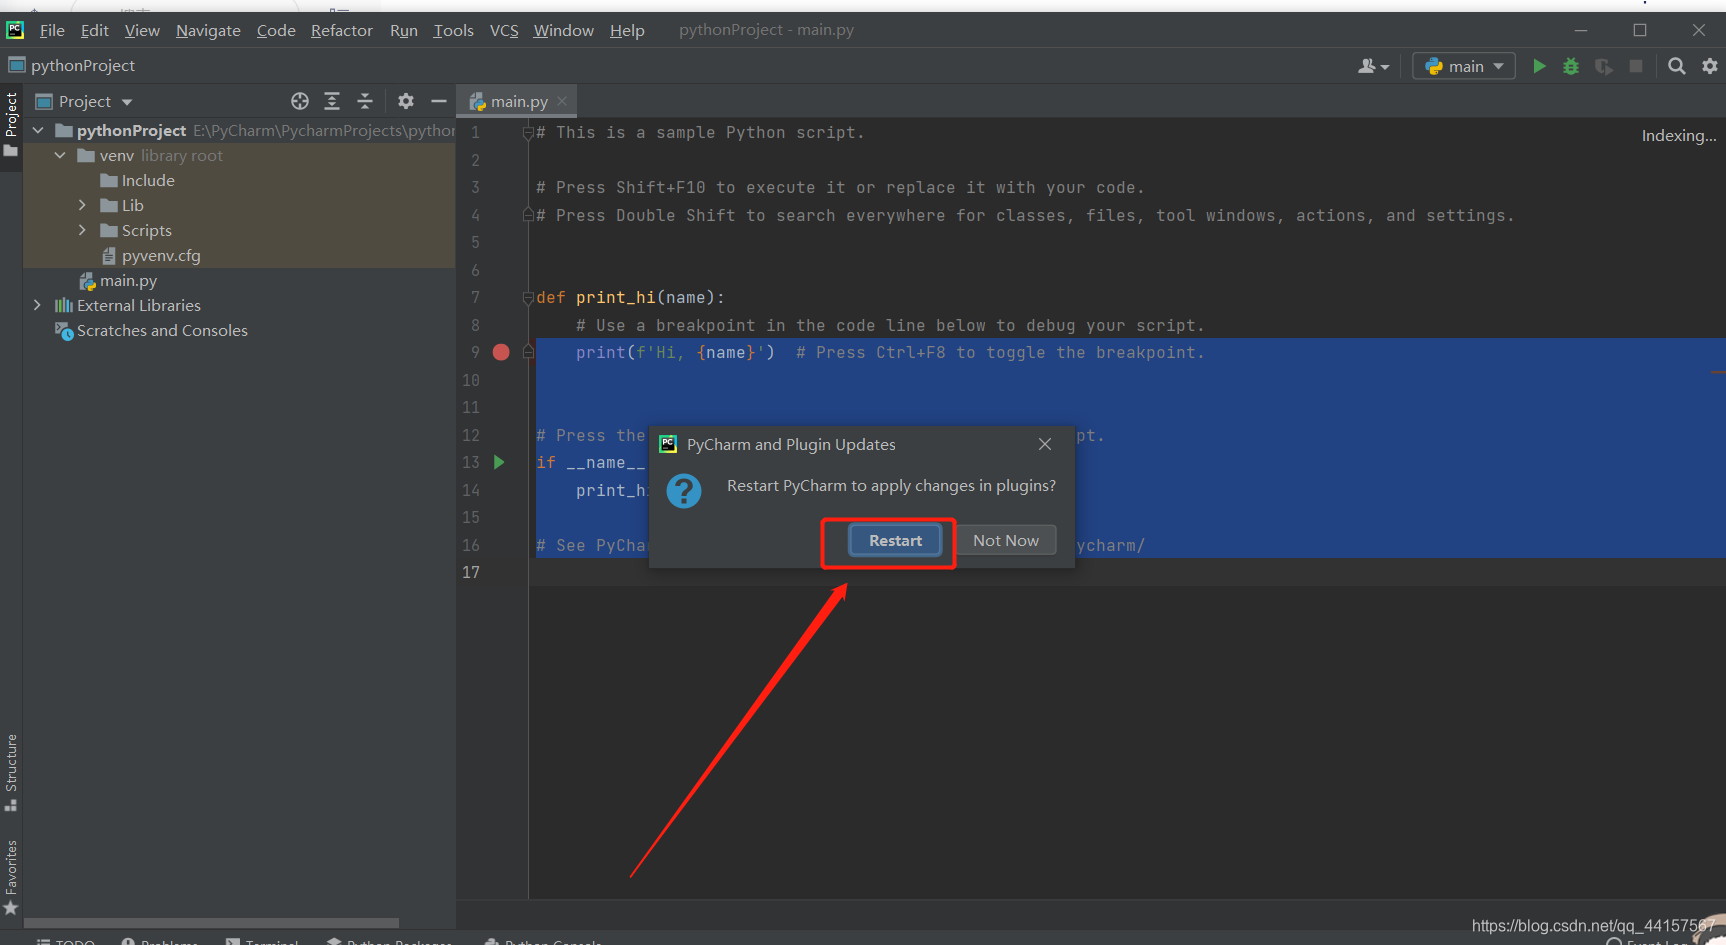Screen dimensions: 1726x945
Task: Open the user account icon dropdown
Action: point(1374,66)
